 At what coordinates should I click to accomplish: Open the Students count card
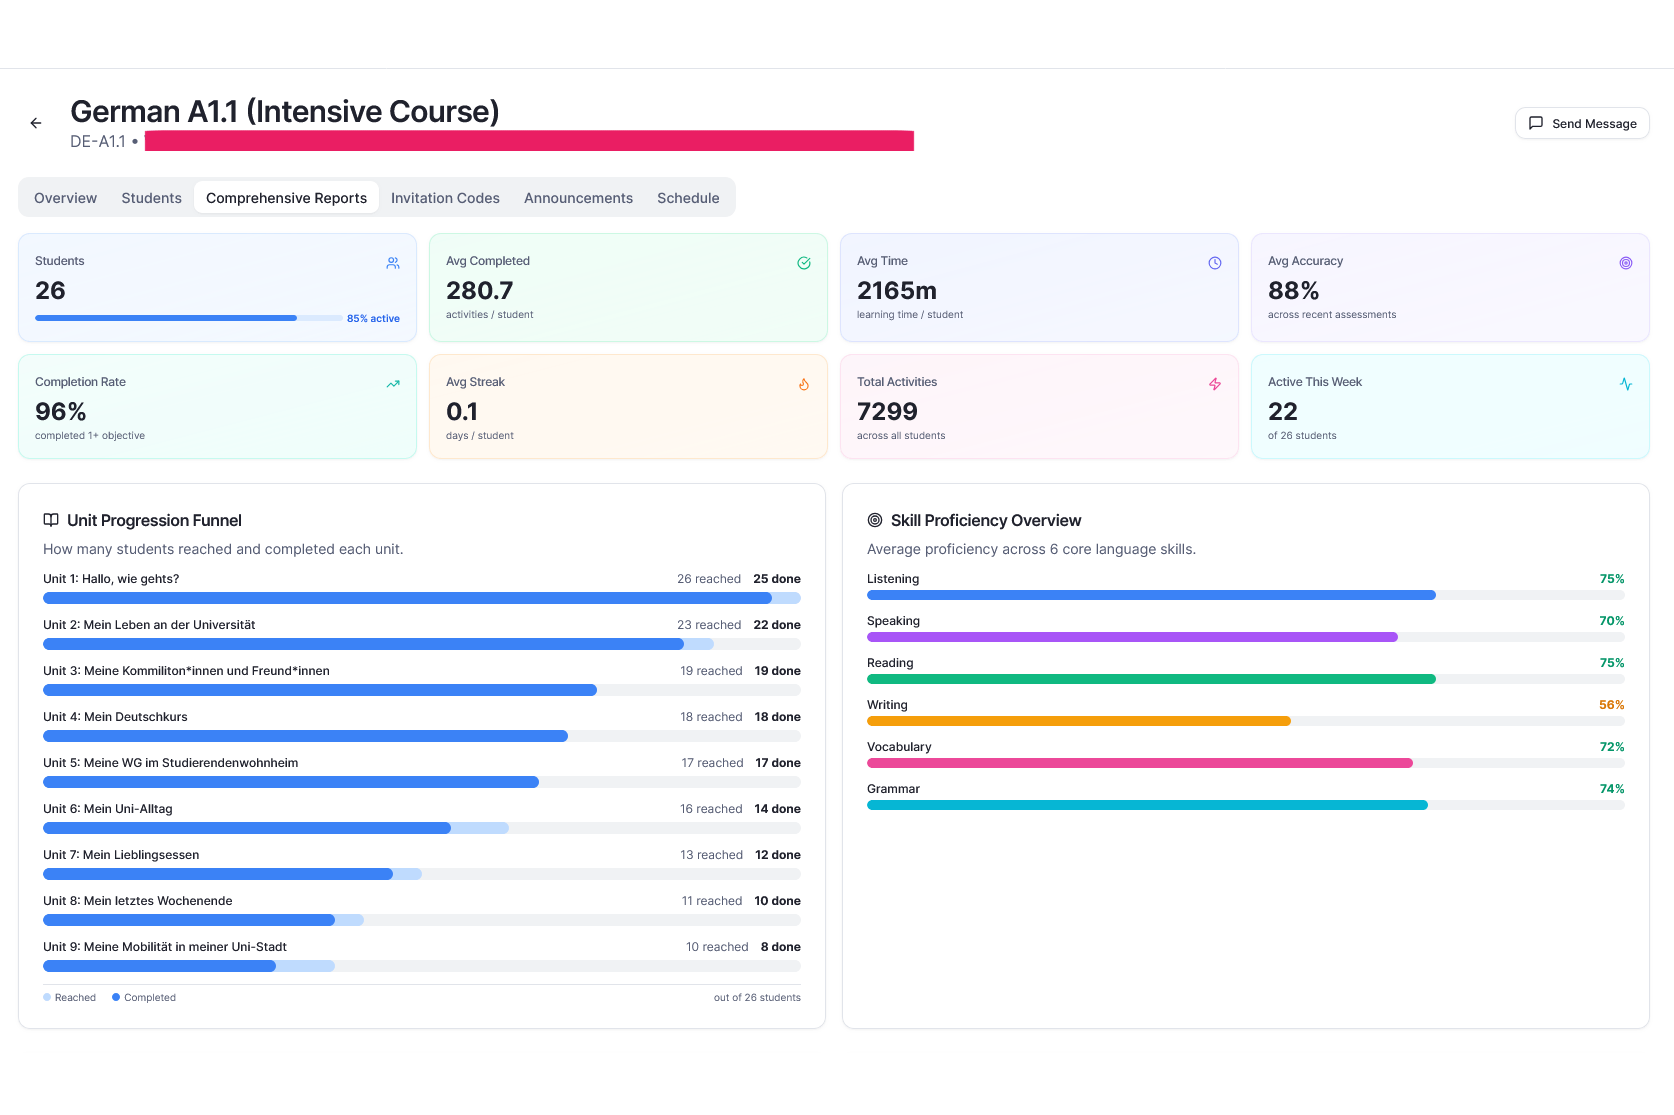click(x=217, y=288)
